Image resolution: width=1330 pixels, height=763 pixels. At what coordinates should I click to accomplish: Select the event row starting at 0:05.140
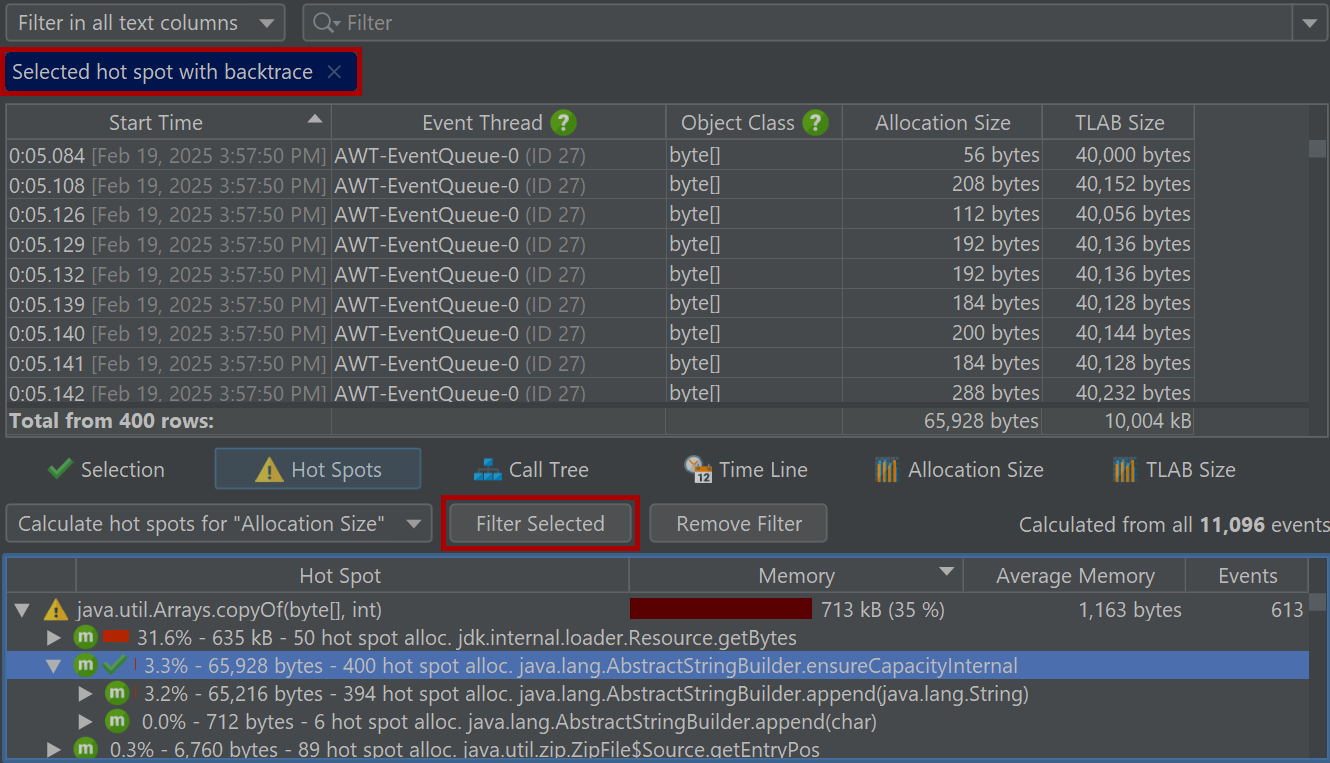click(600, 333)
